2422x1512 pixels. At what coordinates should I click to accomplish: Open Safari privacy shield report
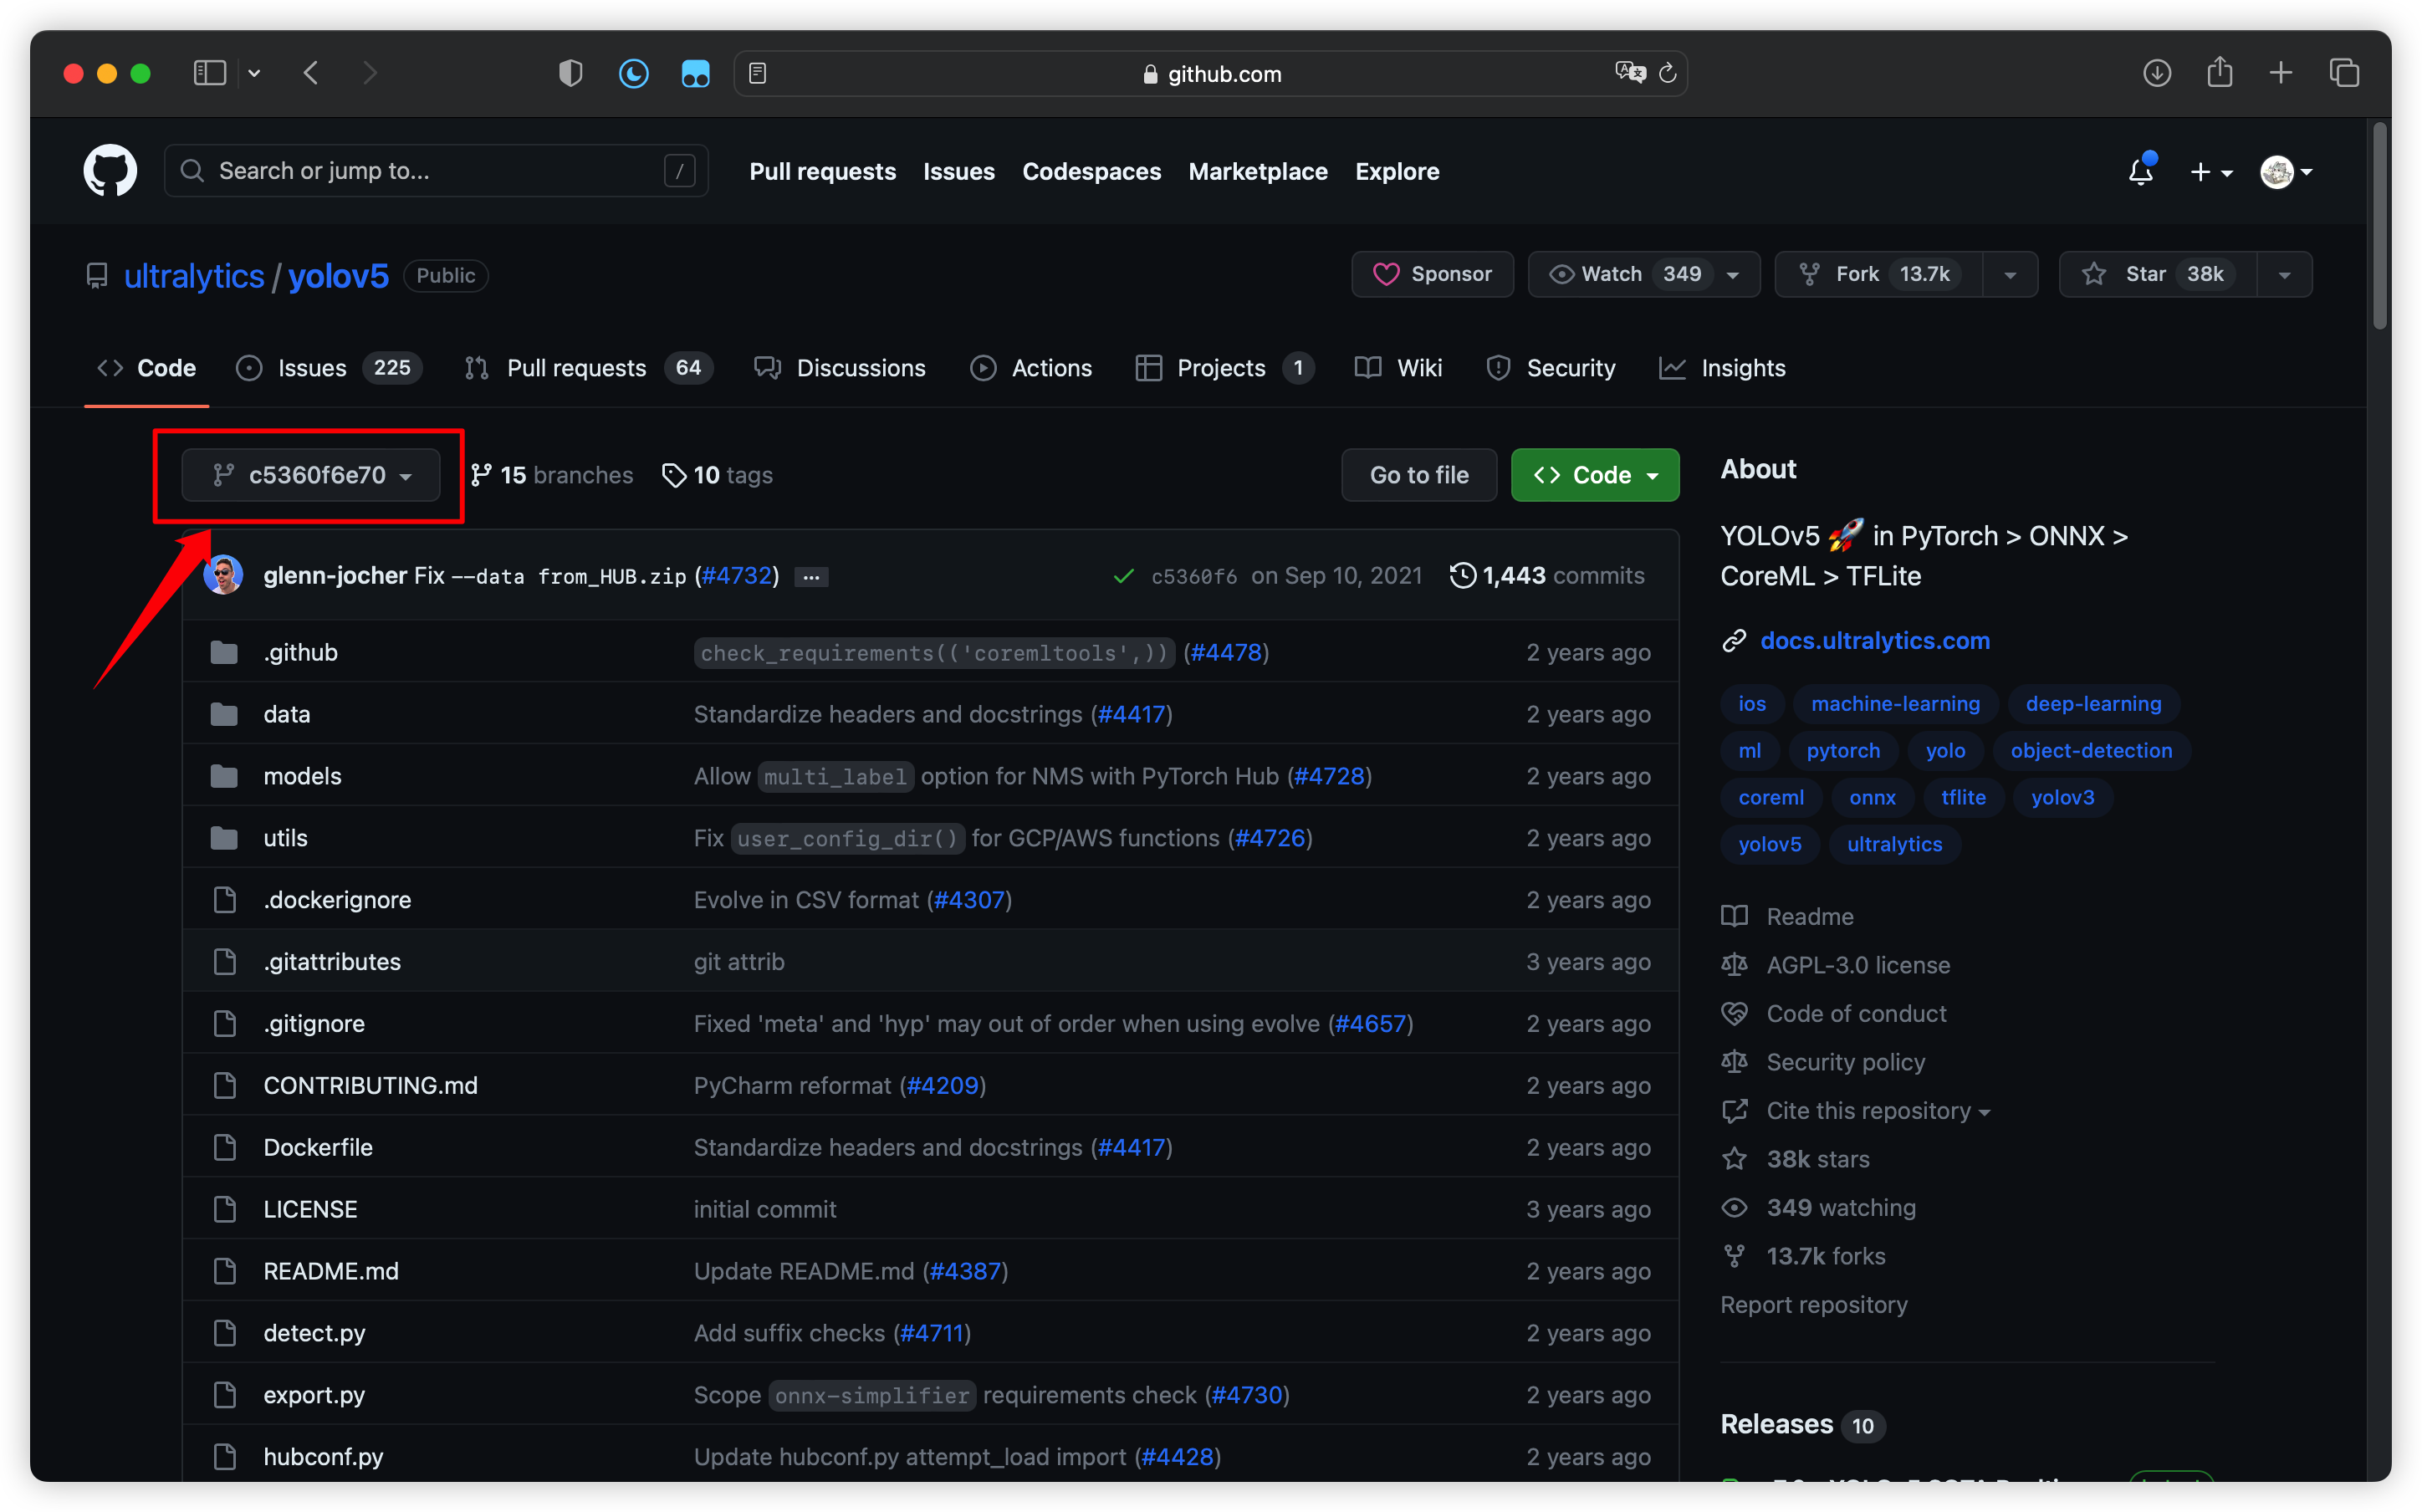pos(570,73)
